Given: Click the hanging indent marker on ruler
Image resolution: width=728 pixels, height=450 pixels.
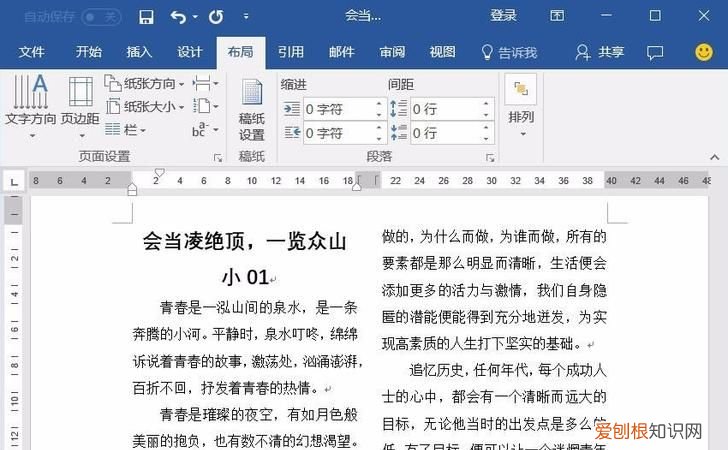Looking at the screenshot, I should pos(132,187).
